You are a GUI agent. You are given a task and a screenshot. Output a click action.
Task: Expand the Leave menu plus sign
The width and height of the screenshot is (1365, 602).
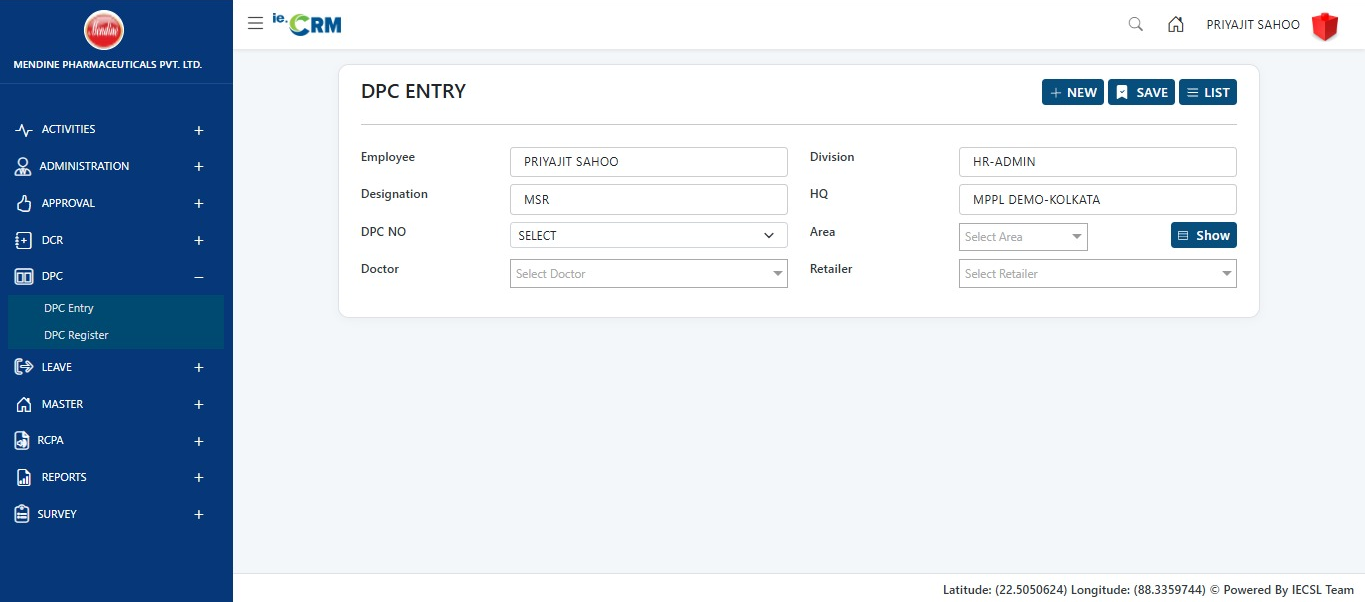[199, 368]
